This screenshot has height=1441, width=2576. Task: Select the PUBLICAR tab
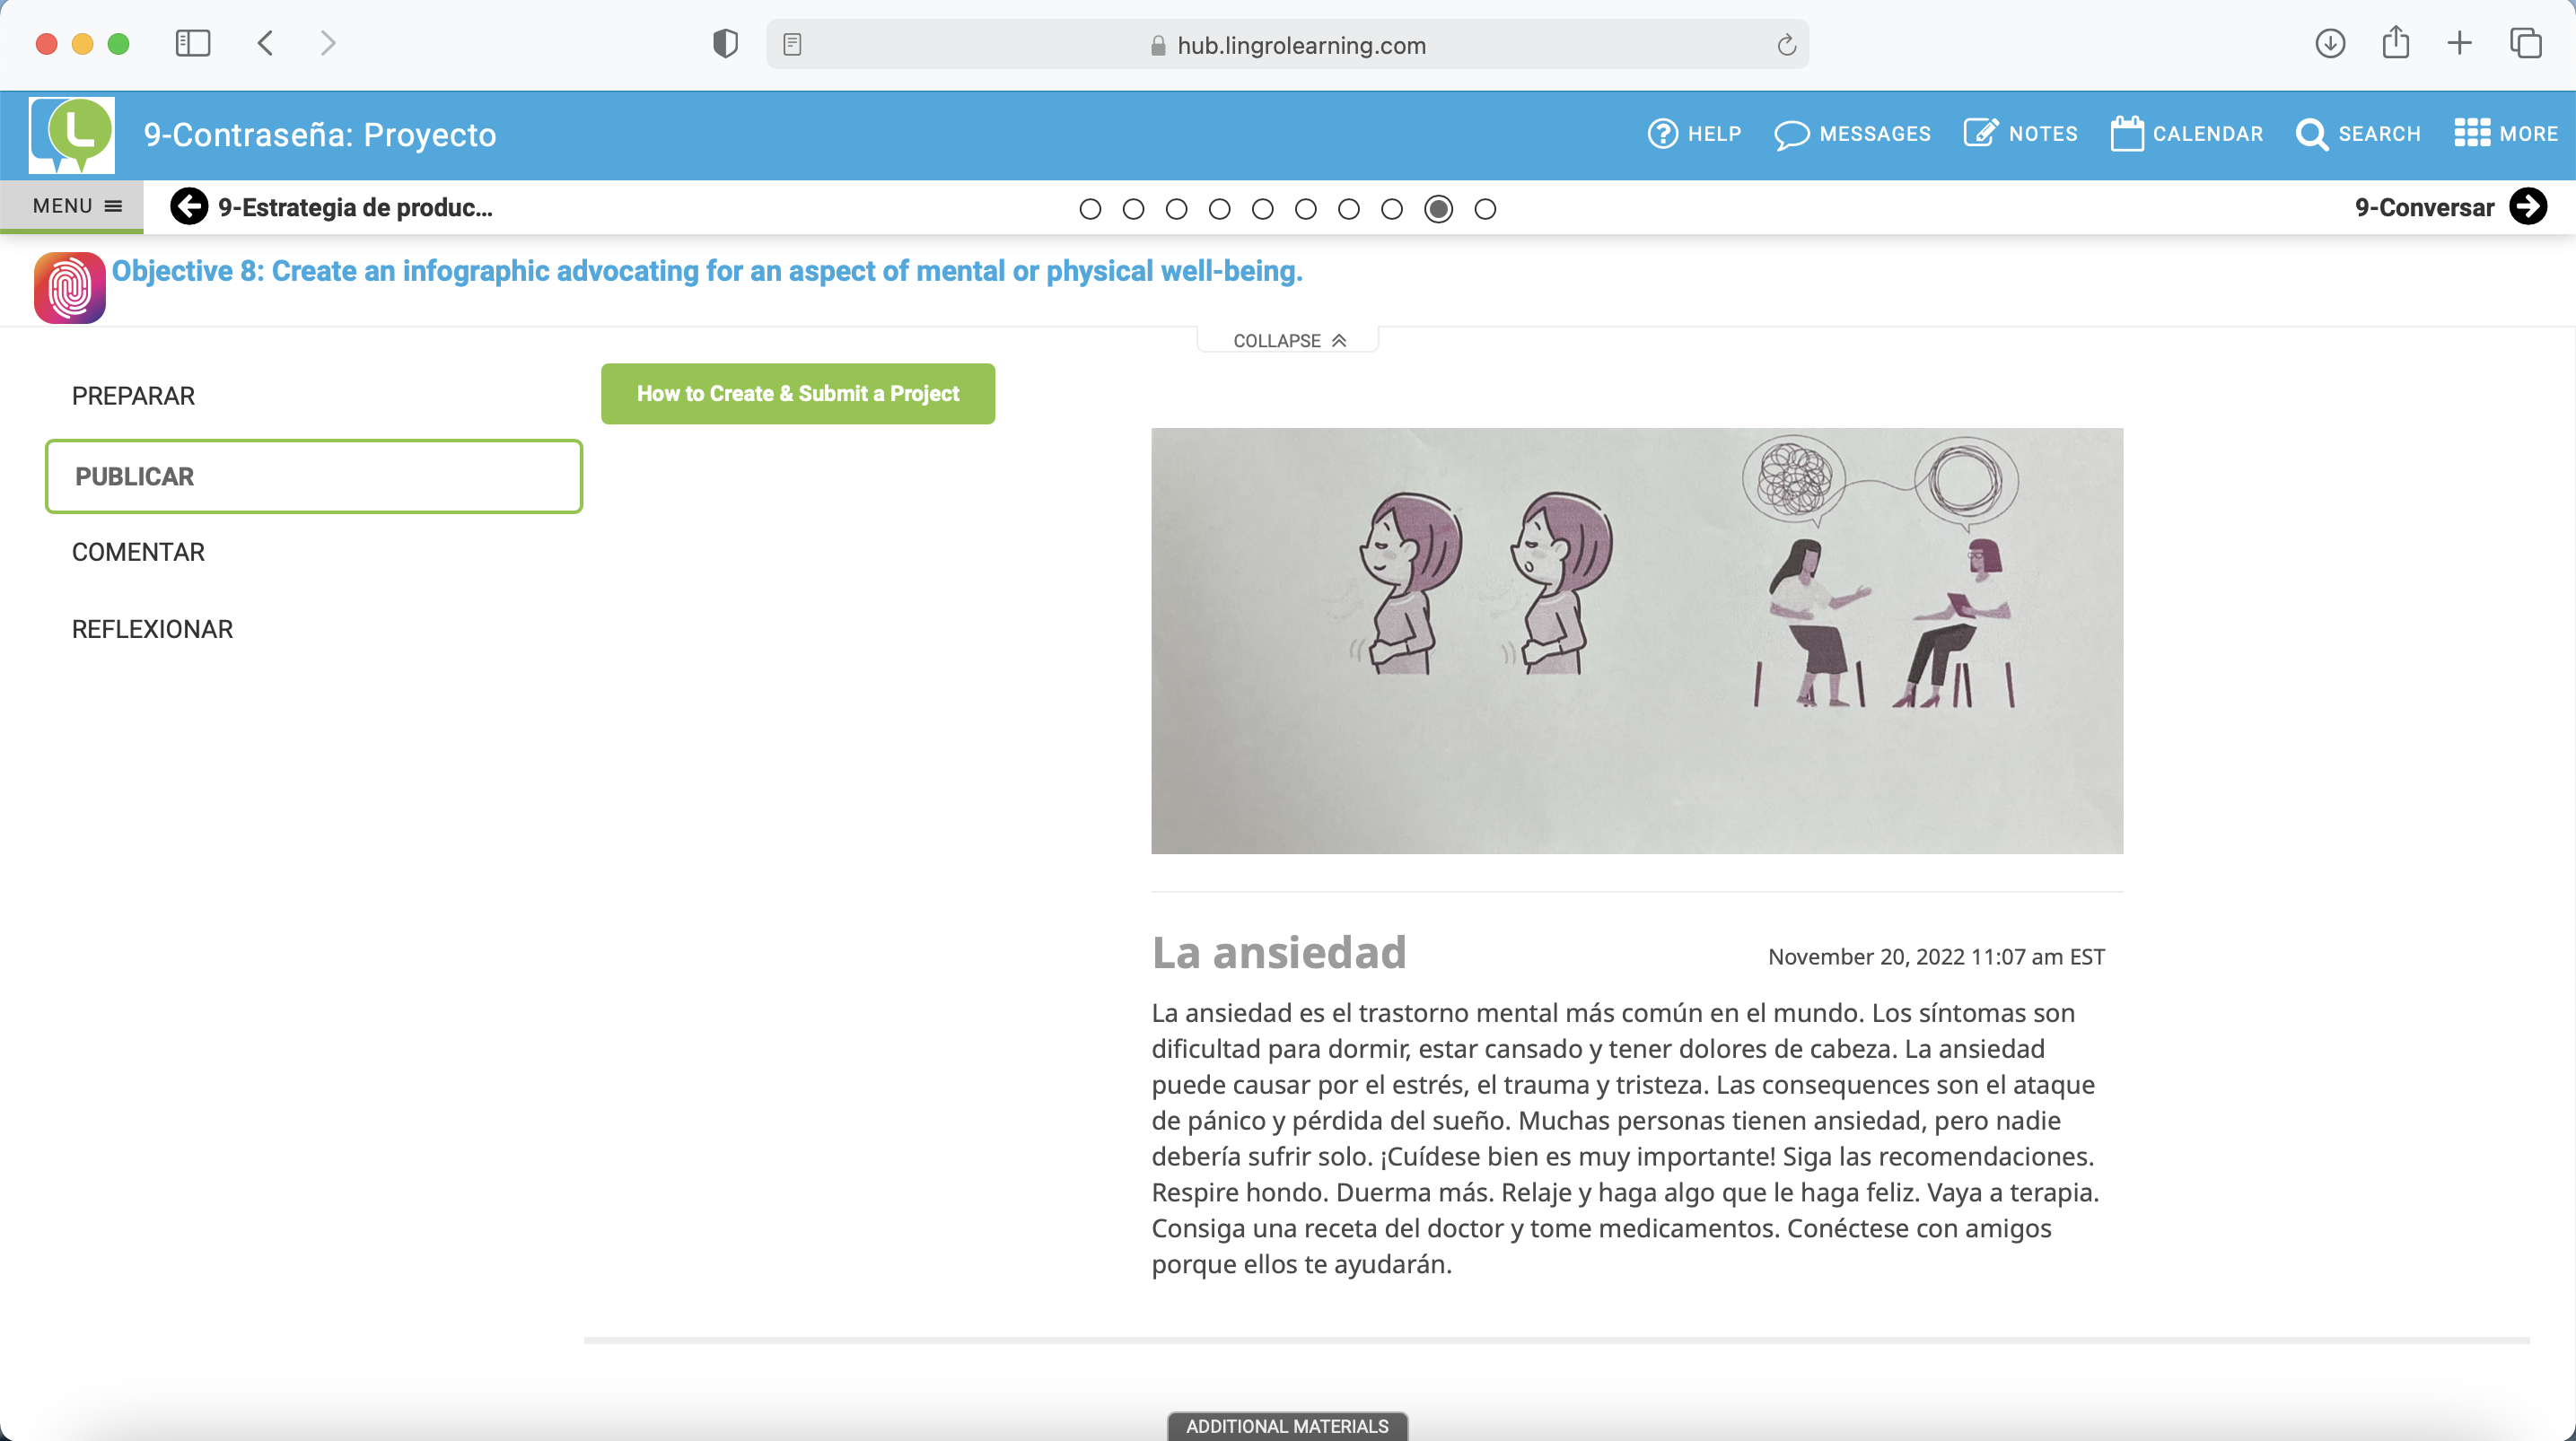pyautogui.click(x=314, y=476)
